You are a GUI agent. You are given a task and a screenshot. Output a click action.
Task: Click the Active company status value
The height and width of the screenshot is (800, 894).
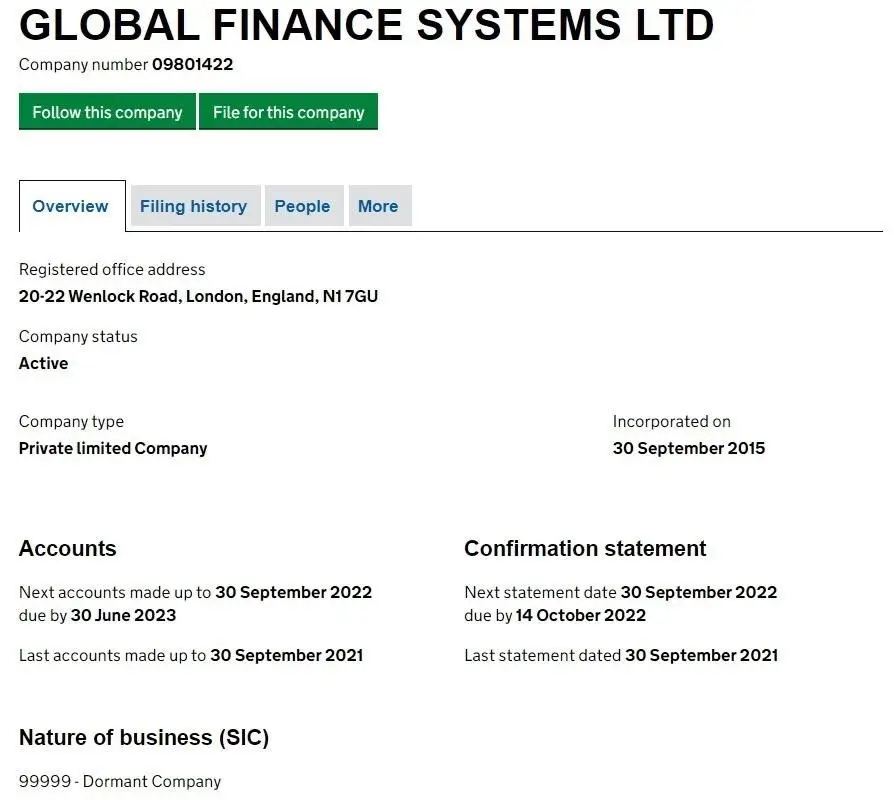tap(44, 363)
